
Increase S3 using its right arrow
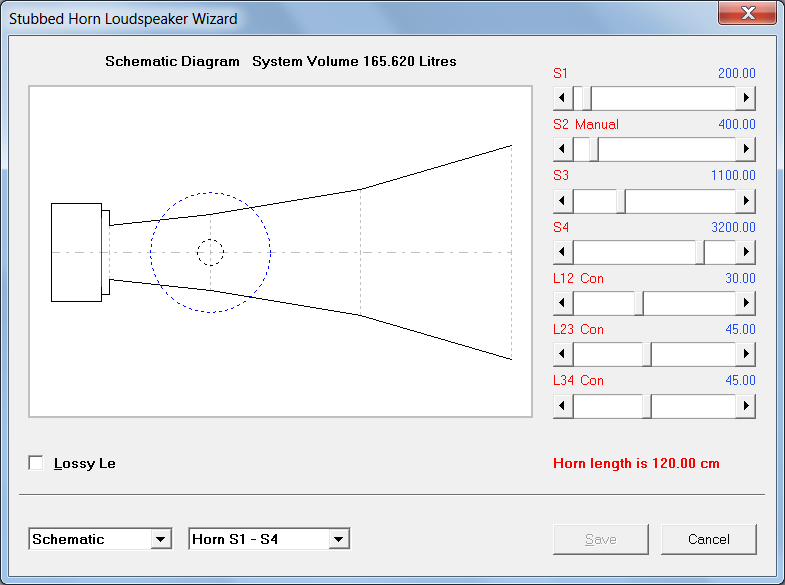tap(745, 201)
